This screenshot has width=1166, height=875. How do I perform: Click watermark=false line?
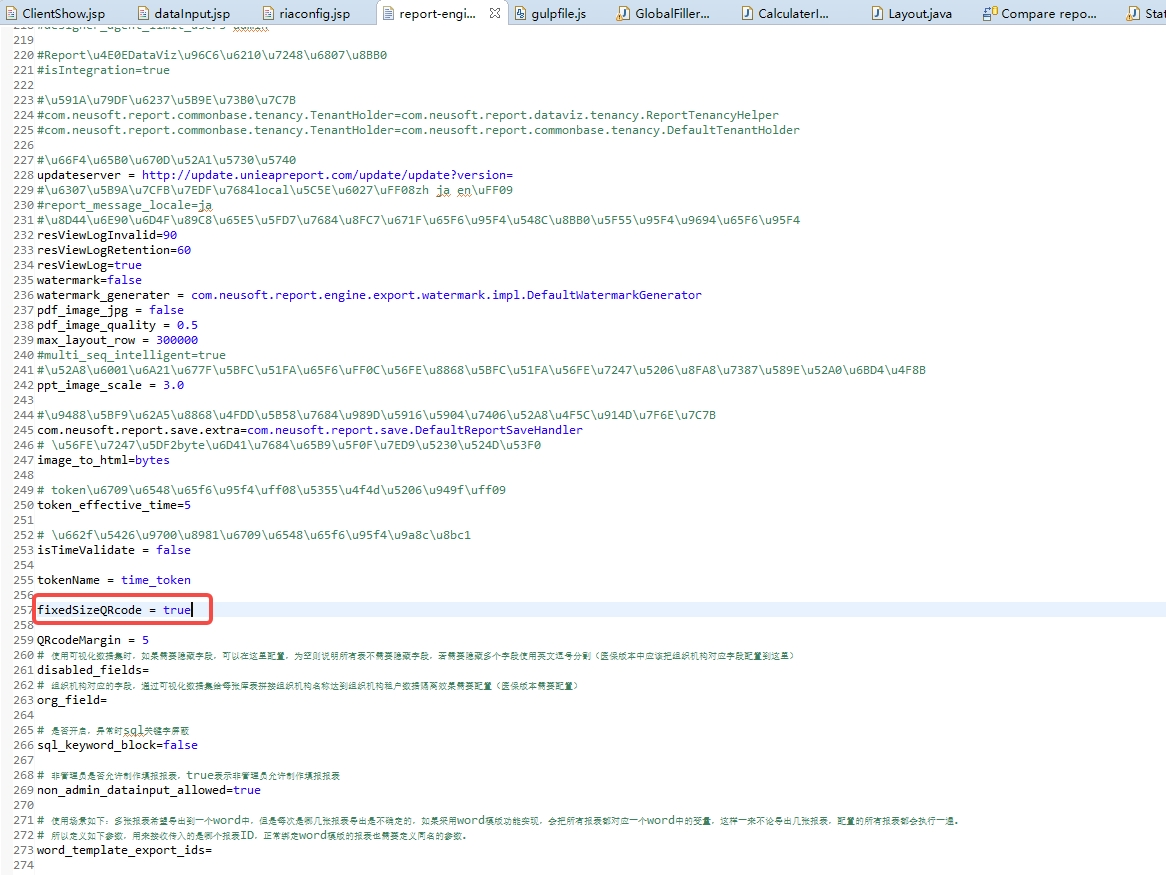(89, 280)
